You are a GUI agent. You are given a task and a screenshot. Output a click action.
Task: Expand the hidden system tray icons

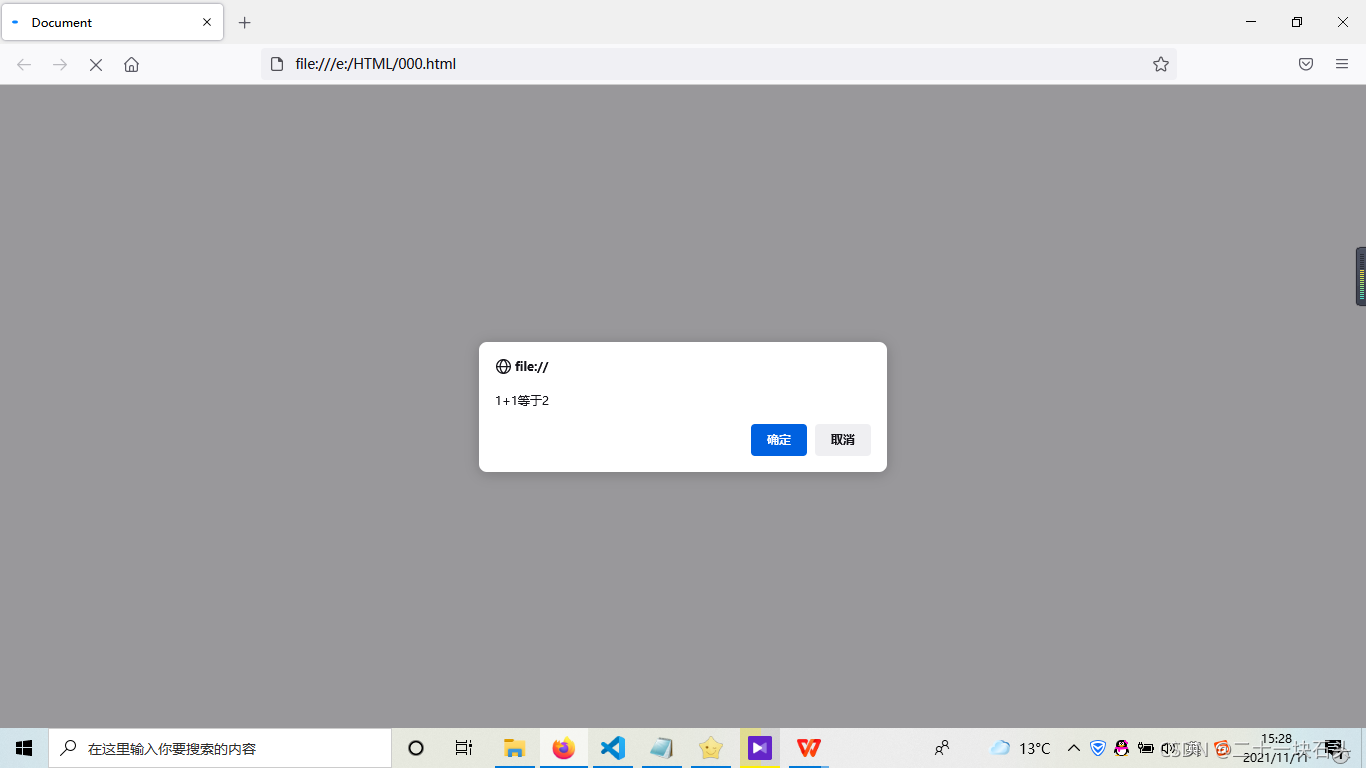click(x=1074, y=748)
